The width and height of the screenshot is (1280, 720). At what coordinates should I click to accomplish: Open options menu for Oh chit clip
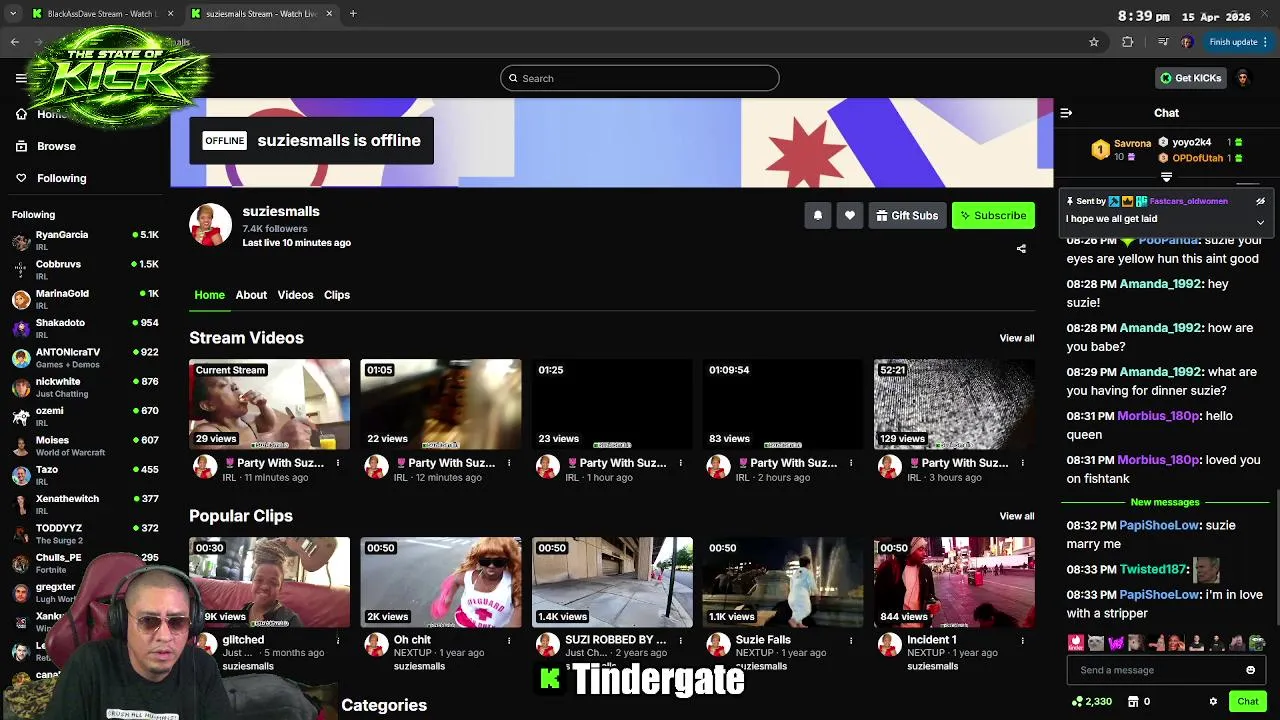[x=509, y=640]
